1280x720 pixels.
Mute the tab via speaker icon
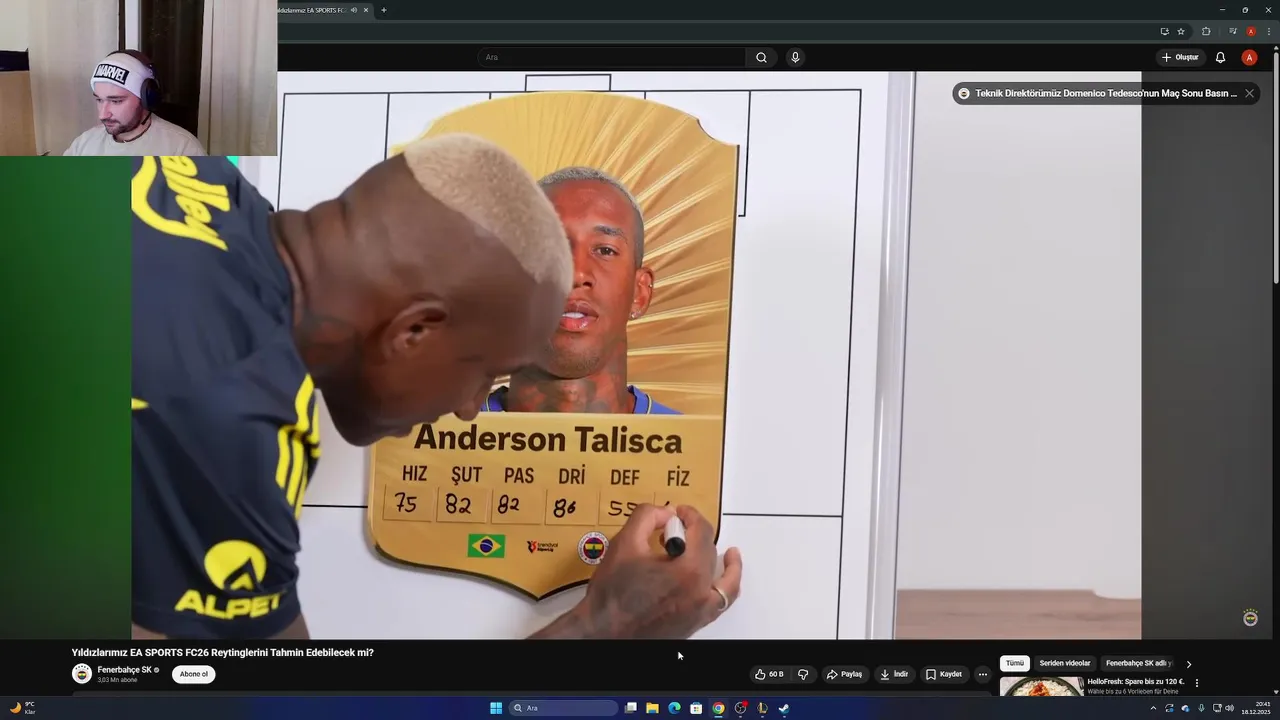(x=354, y=10)
